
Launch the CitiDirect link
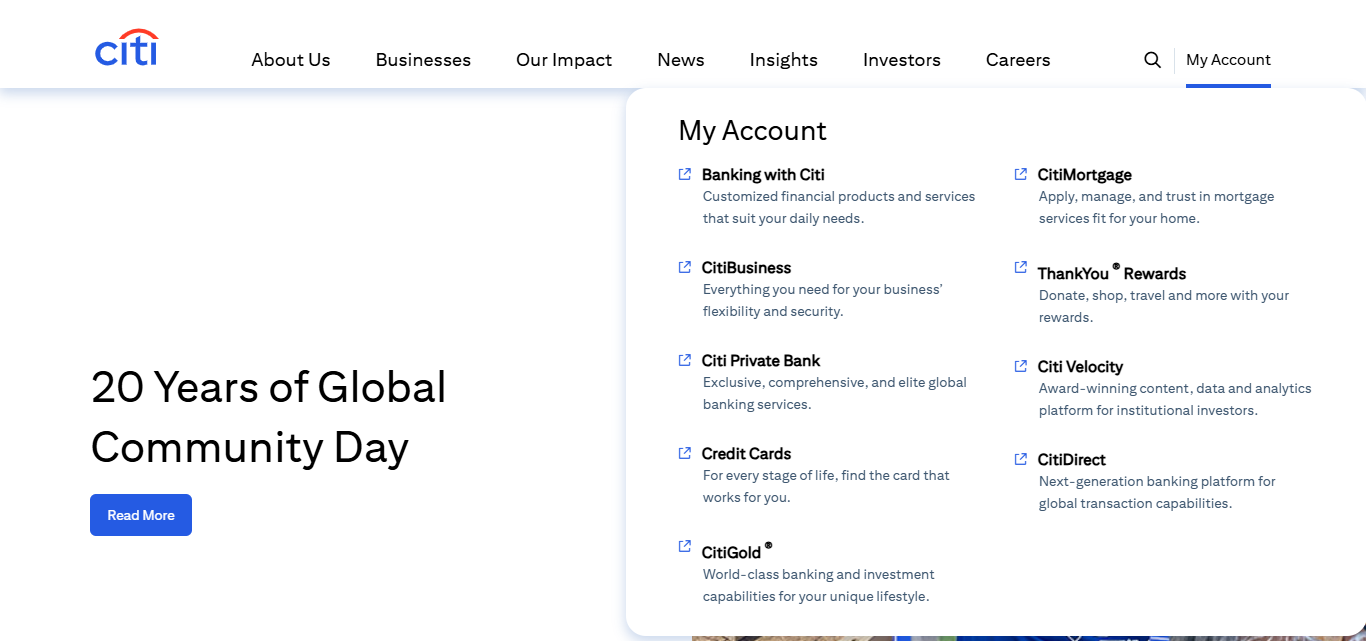[1072, 460]
